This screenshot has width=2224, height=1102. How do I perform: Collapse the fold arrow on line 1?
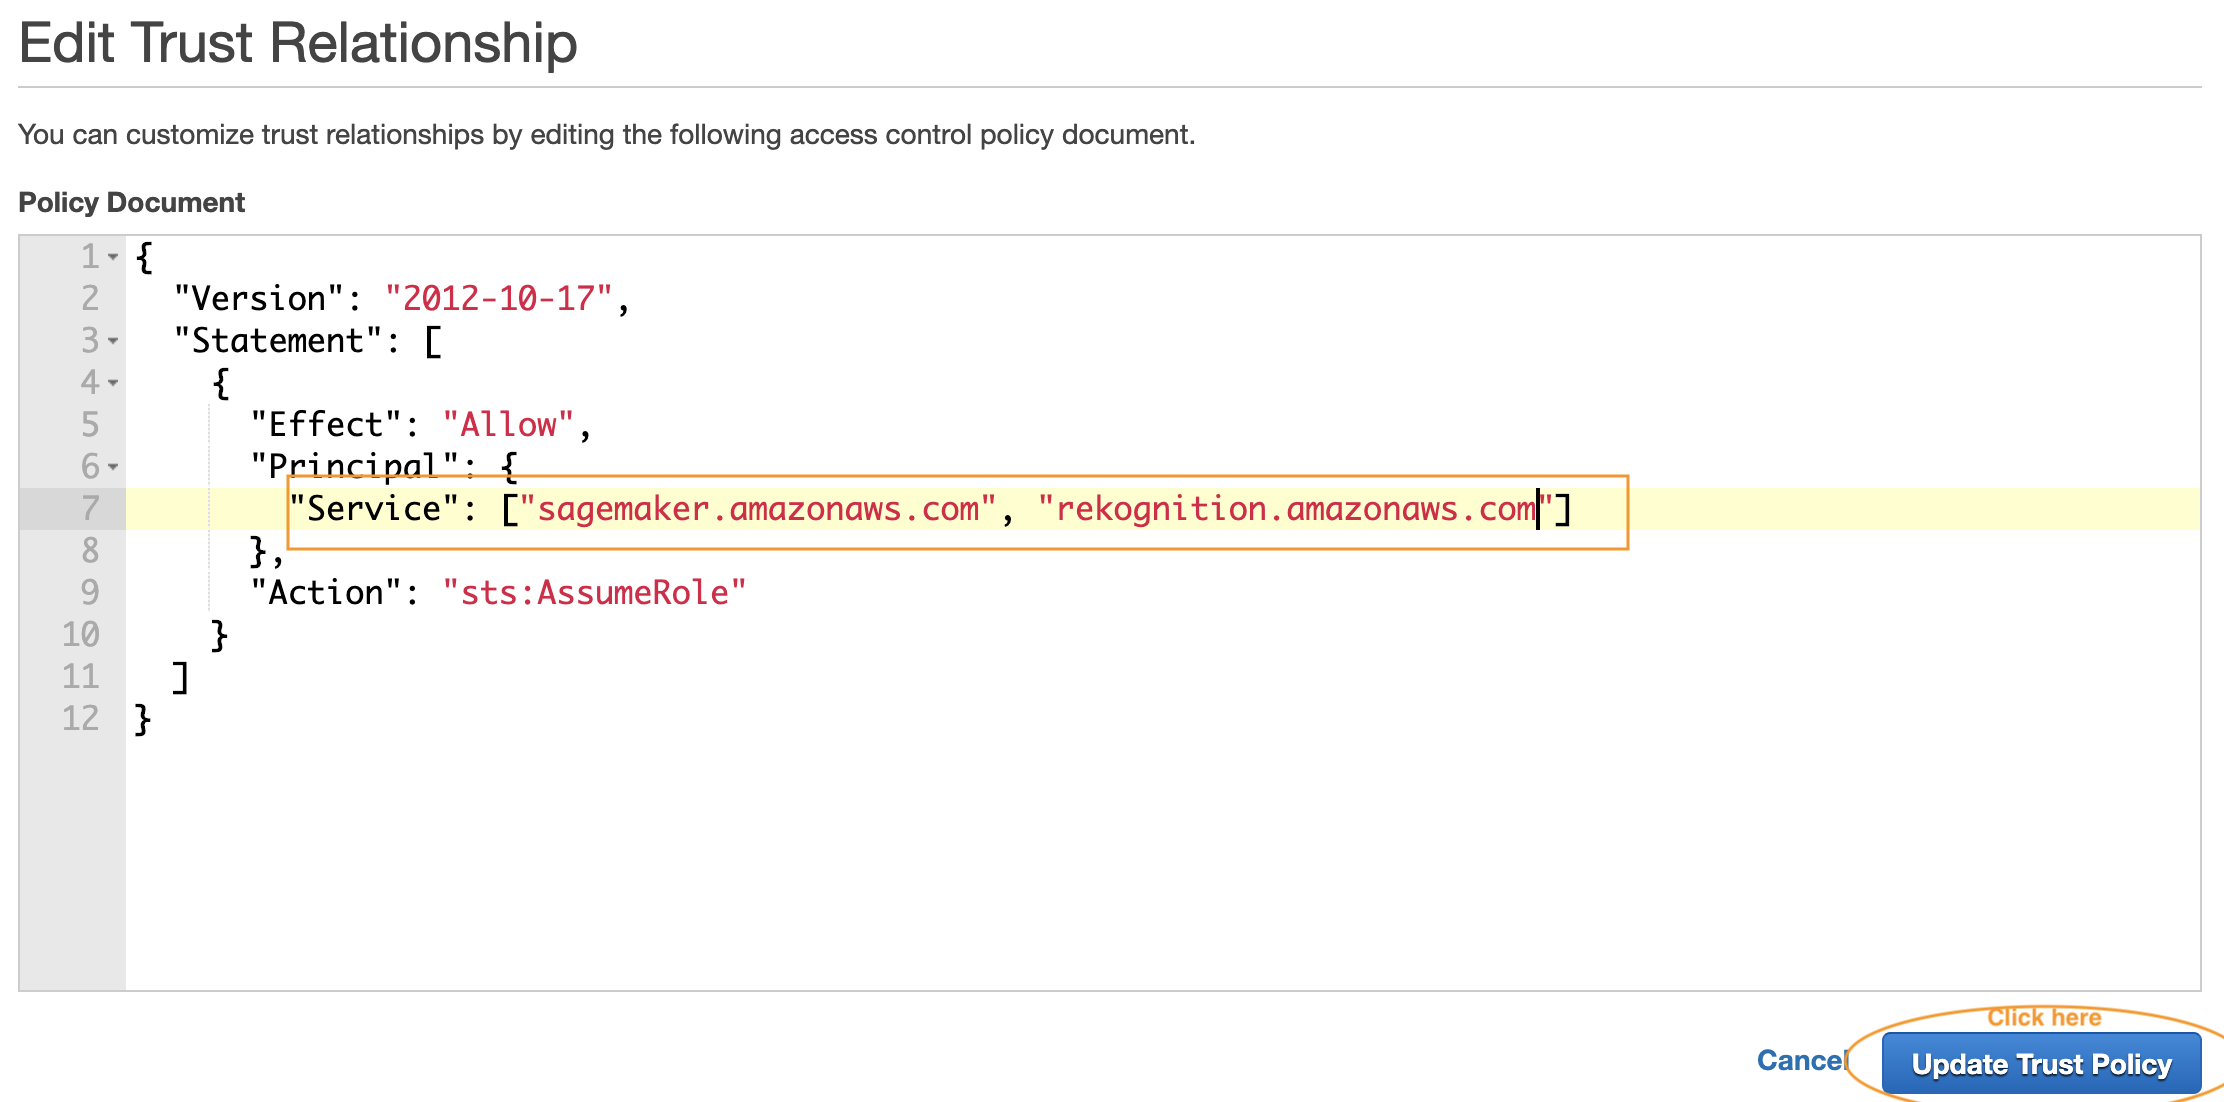(x=113, y=257)
